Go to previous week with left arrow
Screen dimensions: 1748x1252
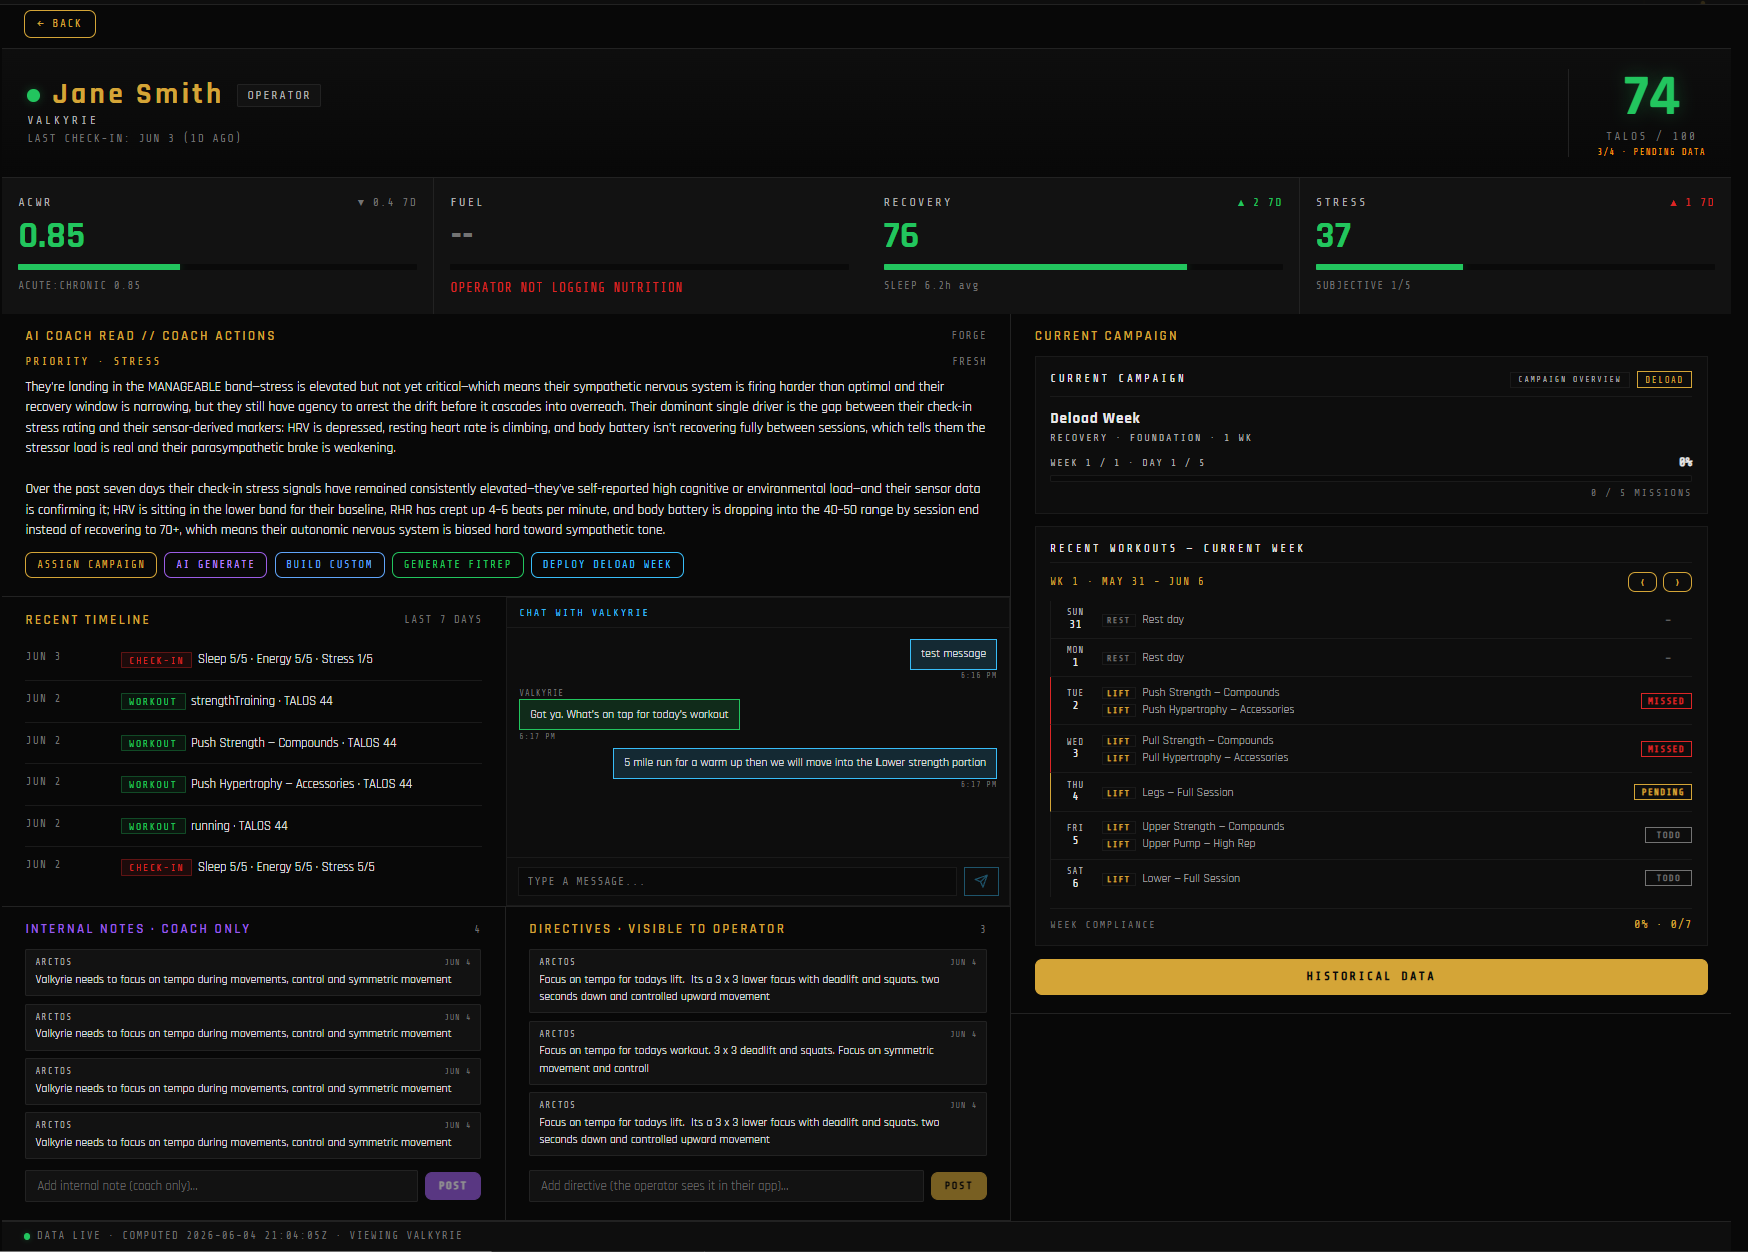pos(1642,582)
